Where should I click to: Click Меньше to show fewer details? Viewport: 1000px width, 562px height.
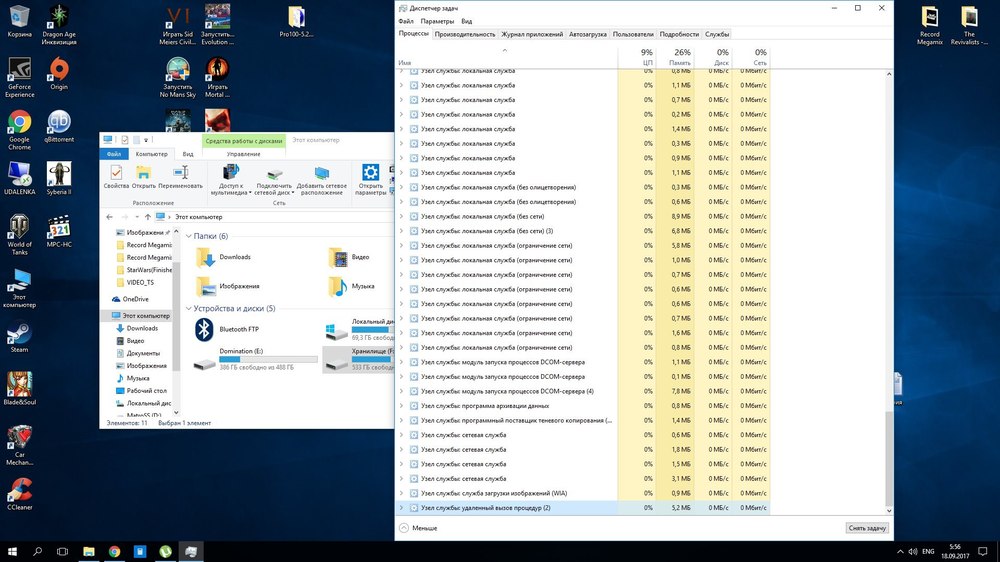coord(418,528)
